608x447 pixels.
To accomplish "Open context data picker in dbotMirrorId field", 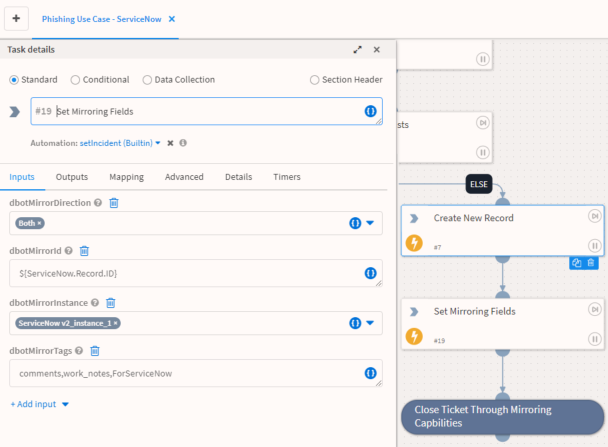I will point(369,273).
